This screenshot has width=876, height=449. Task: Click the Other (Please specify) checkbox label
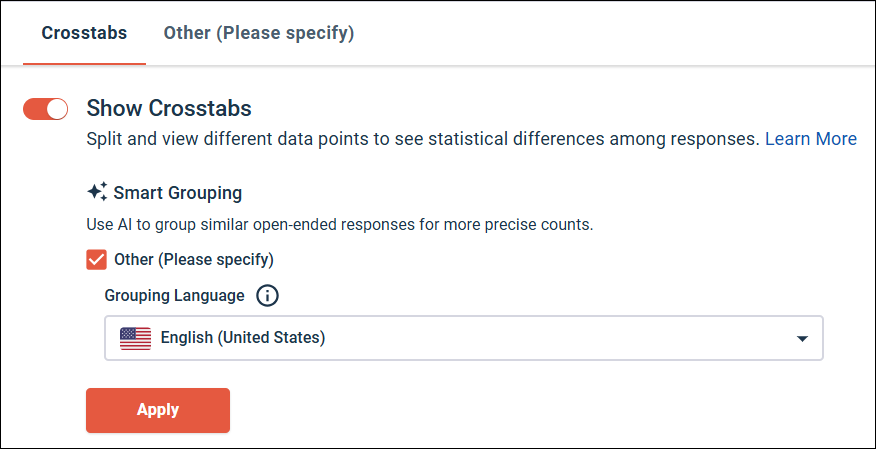pyautogui.click(x=194, y=260)
